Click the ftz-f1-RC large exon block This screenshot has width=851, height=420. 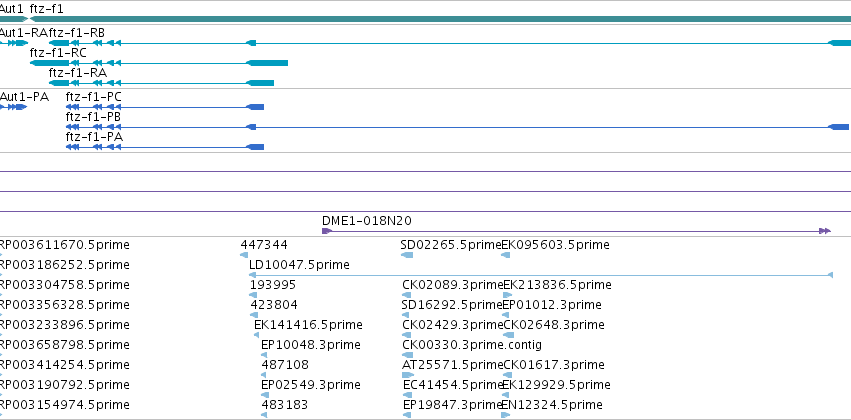point(267,63)
